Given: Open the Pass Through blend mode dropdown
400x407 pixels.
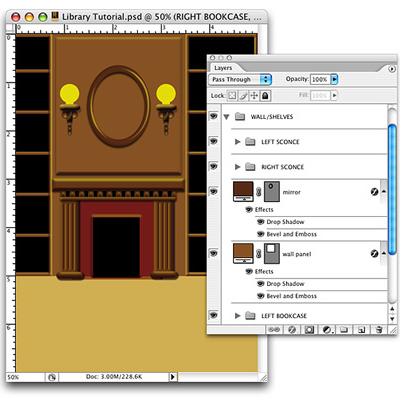Looking at the screenshot, I should 240,79.
